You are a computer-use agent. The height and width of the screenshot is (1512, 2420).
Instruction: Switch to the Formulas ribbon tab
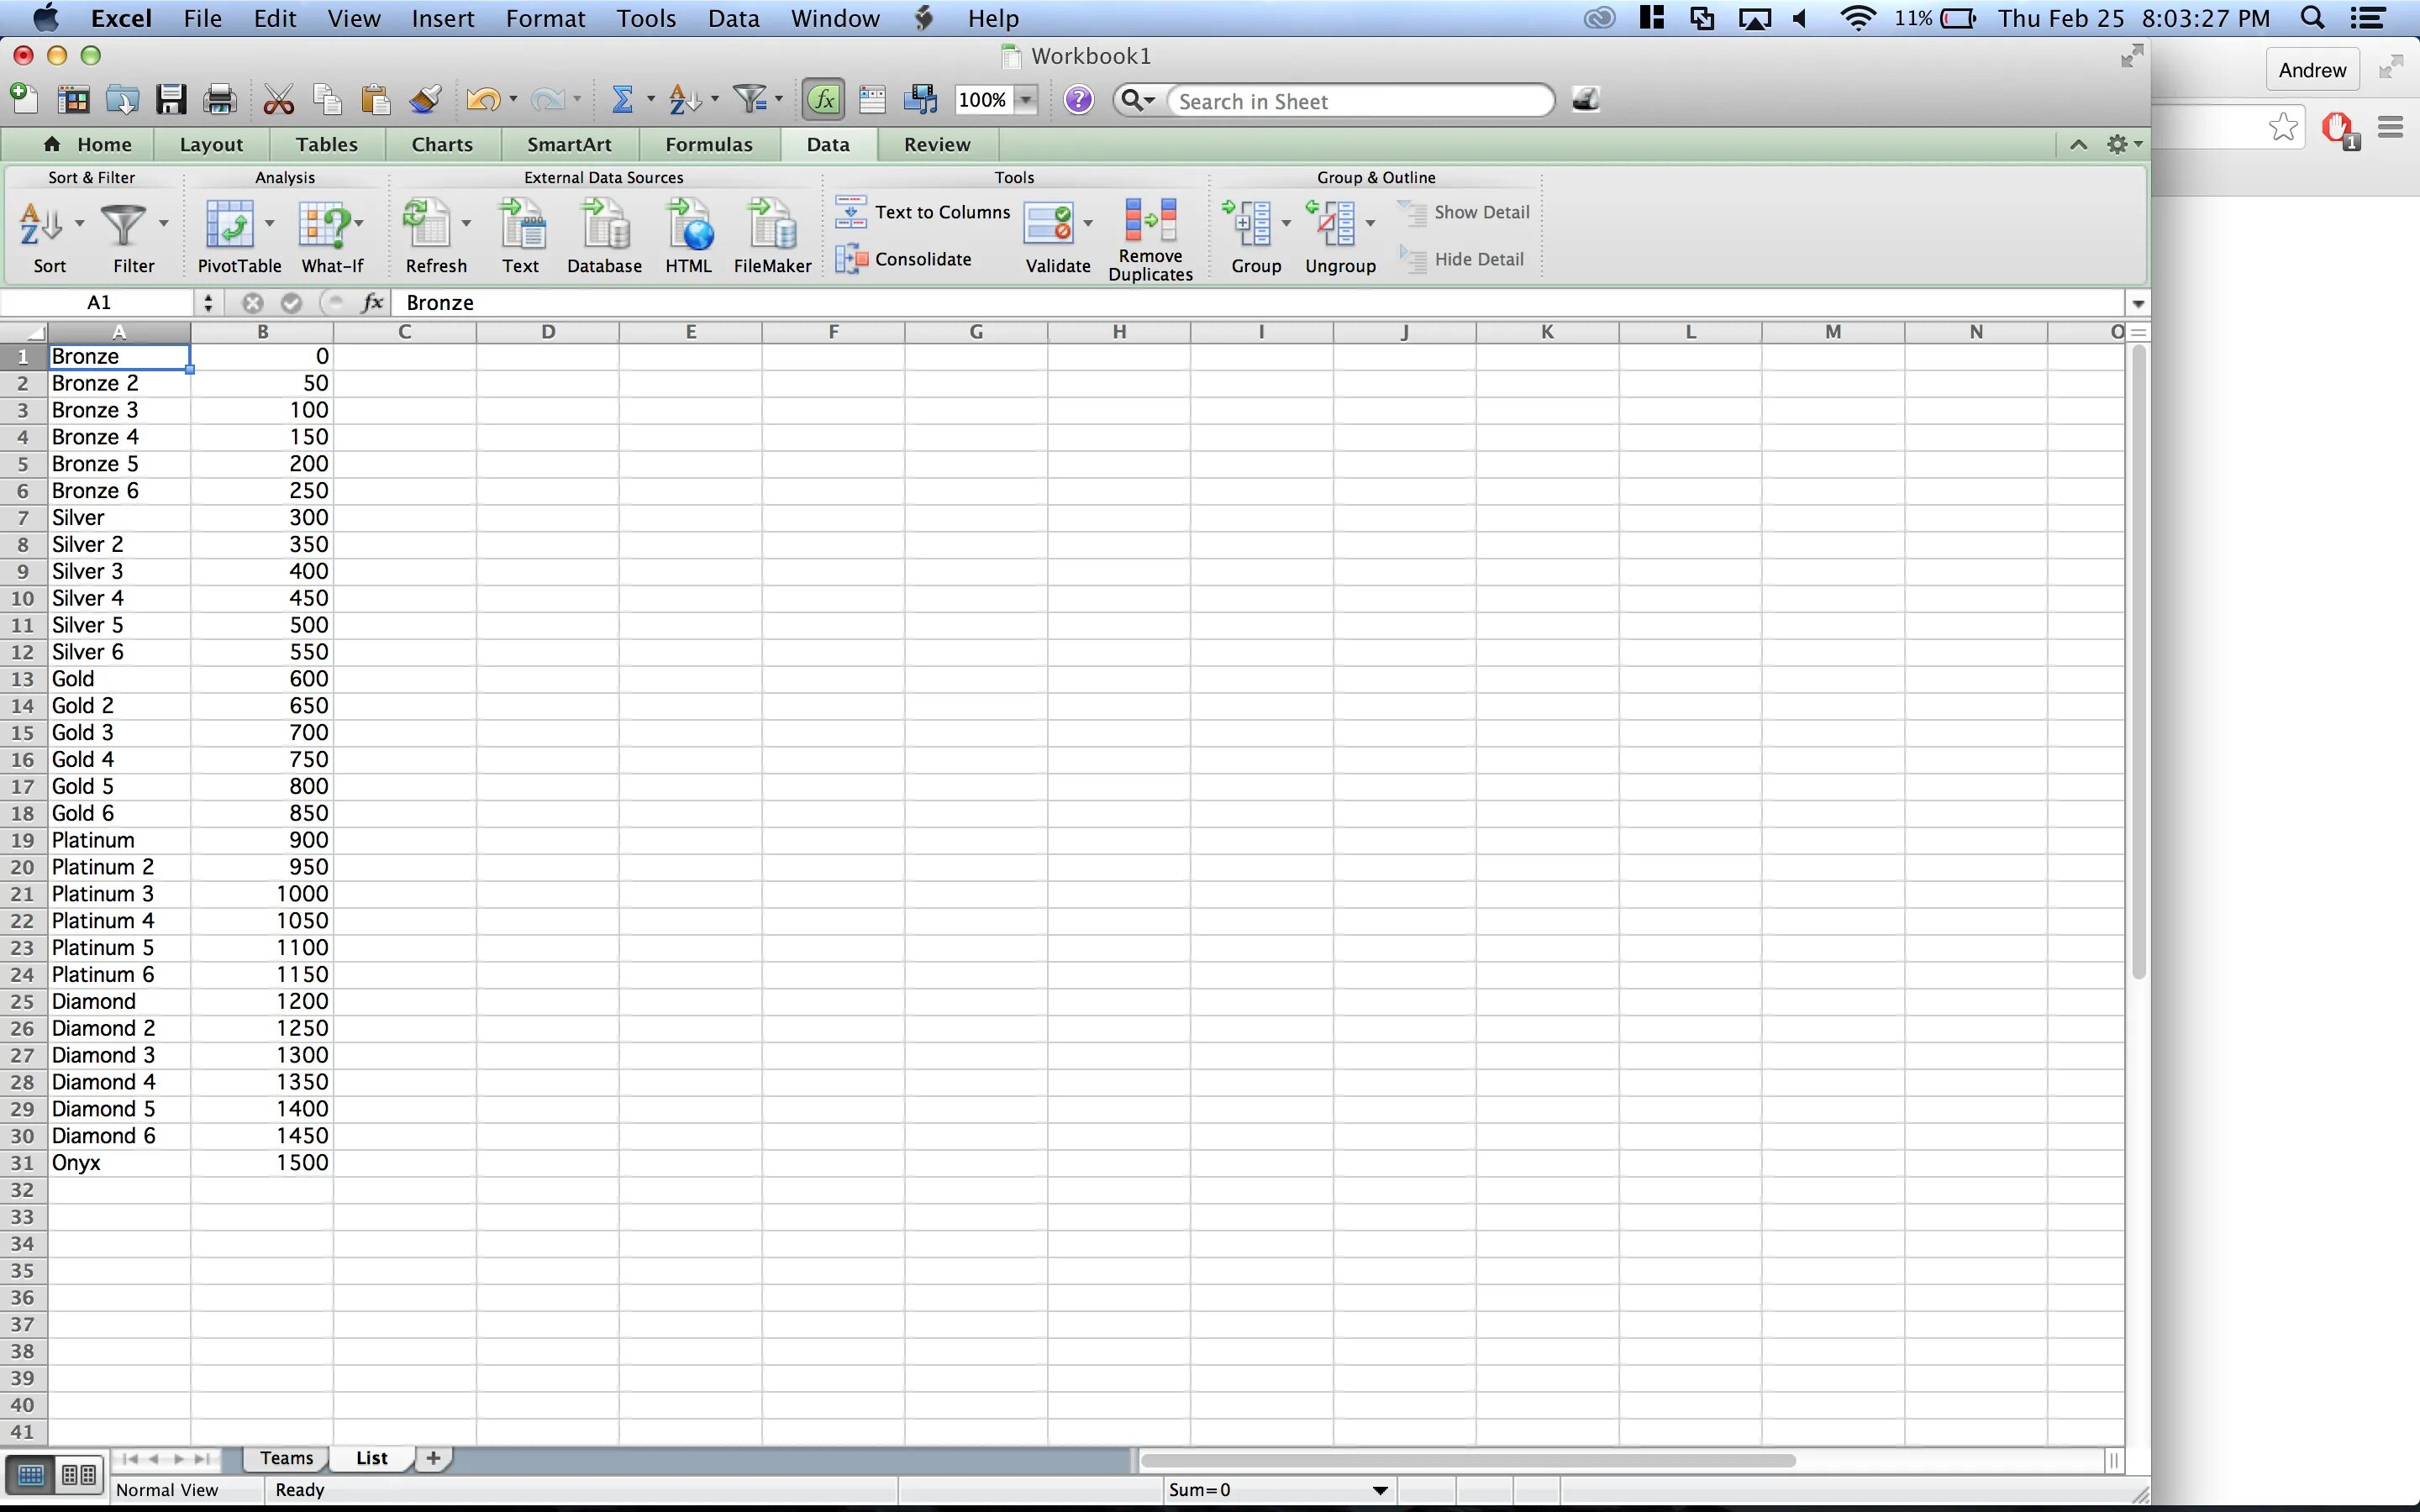[x=708, y=144]
